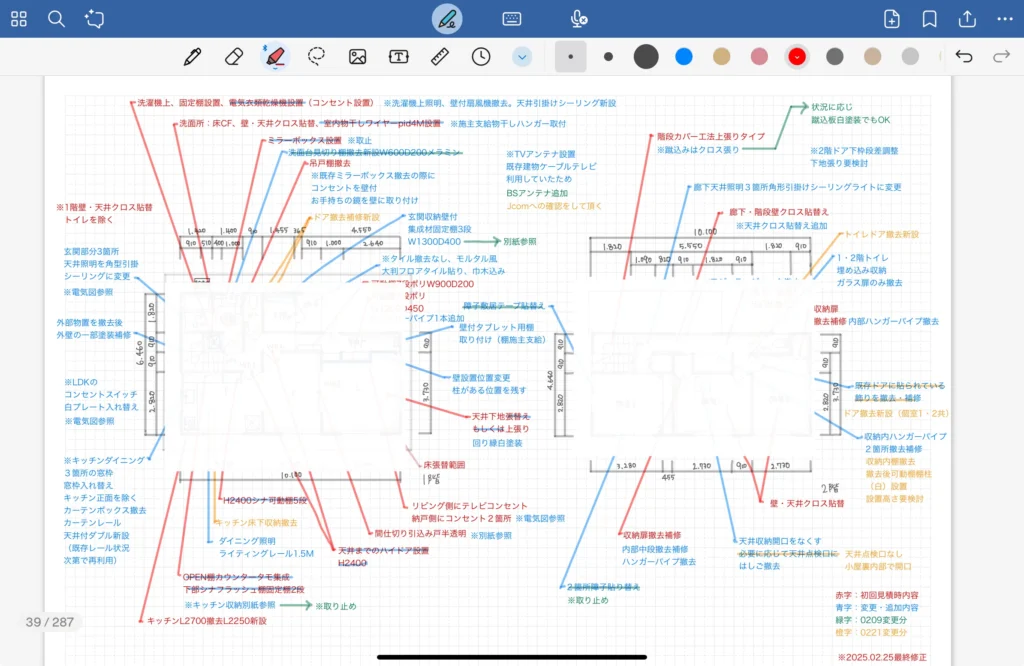Tap the page indicator 39 / 287
1024x666 pixels.
pyautogui.click(x=51, y=622)
